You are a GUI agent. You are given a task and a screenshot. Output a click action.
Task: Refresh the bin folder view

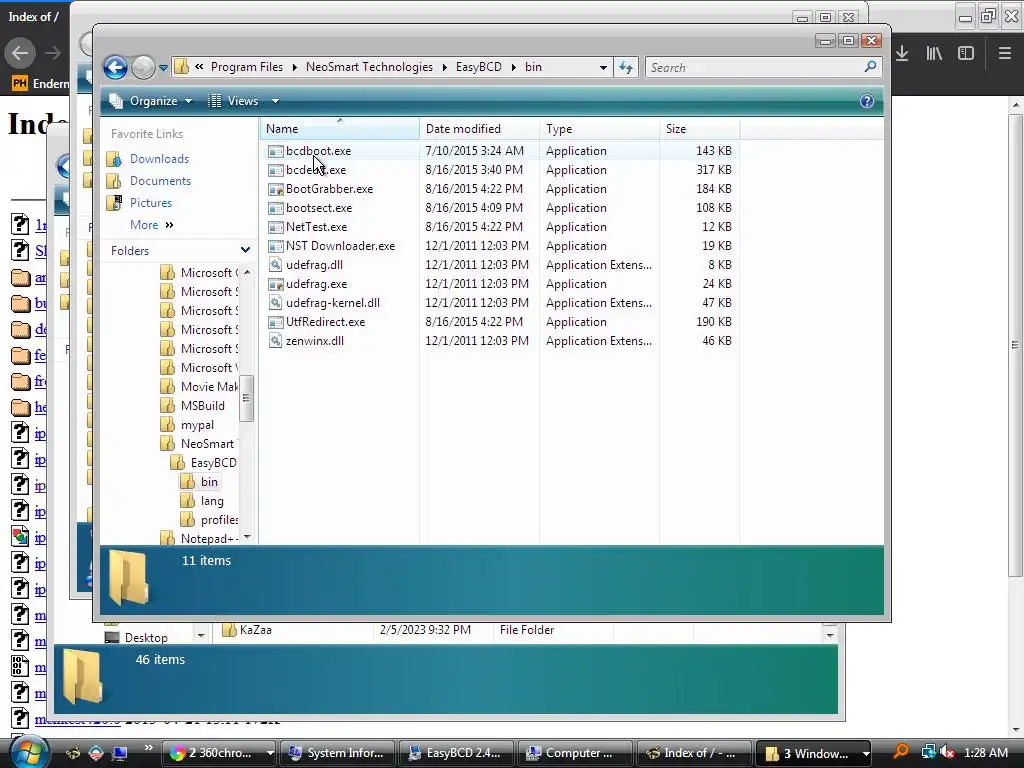(626, 67)
